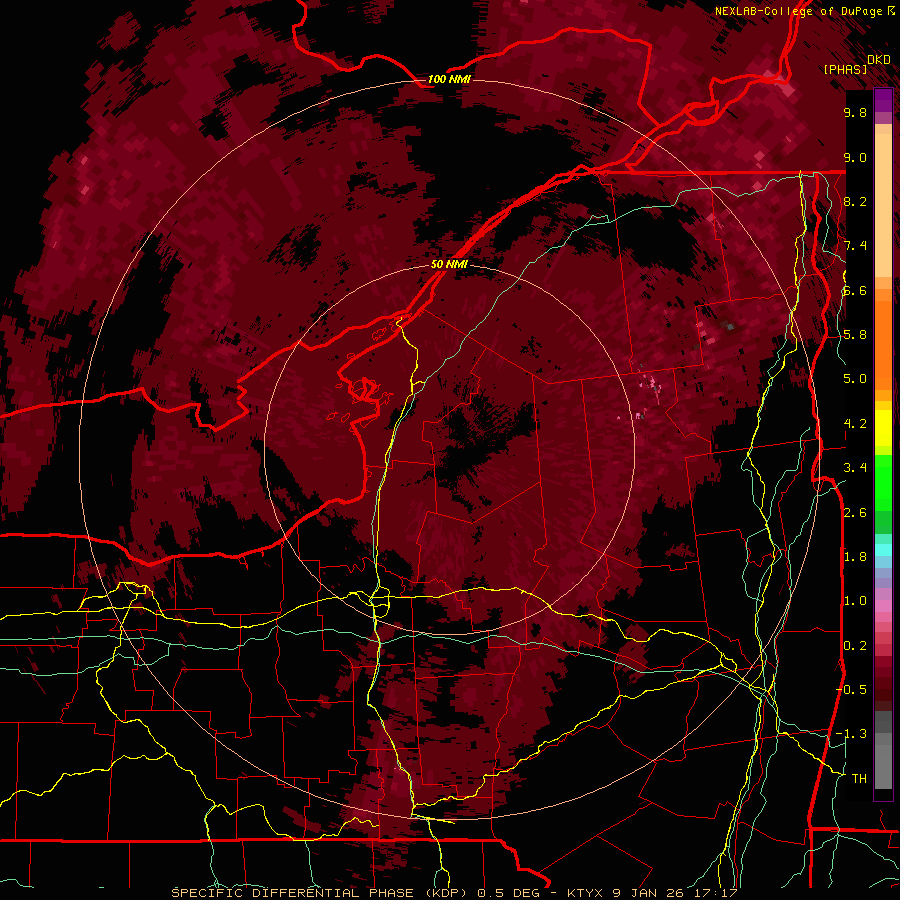Click the bright green segment of color bar
This screenshot has height=900, width=900.
(883, 482)
